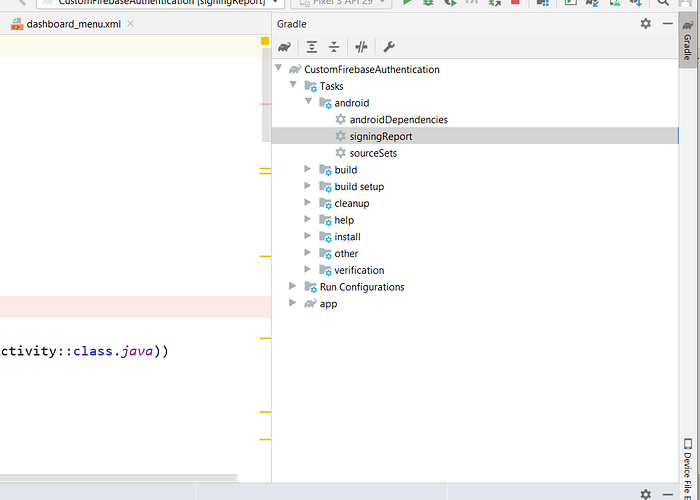Click the Debug bug icon in toolbar
Image resolution: width=700 pixels, height=500 pixels.
[429, 2]
